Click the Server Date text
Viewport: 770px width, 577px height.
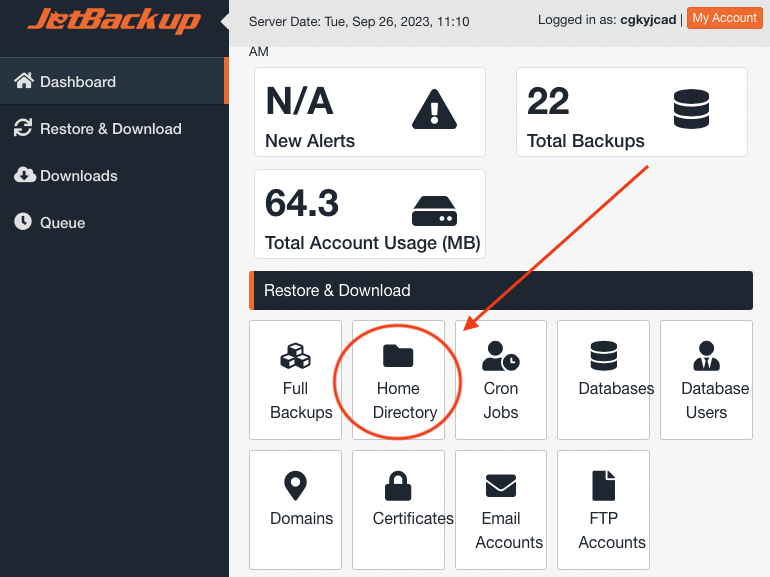(358, 22)
